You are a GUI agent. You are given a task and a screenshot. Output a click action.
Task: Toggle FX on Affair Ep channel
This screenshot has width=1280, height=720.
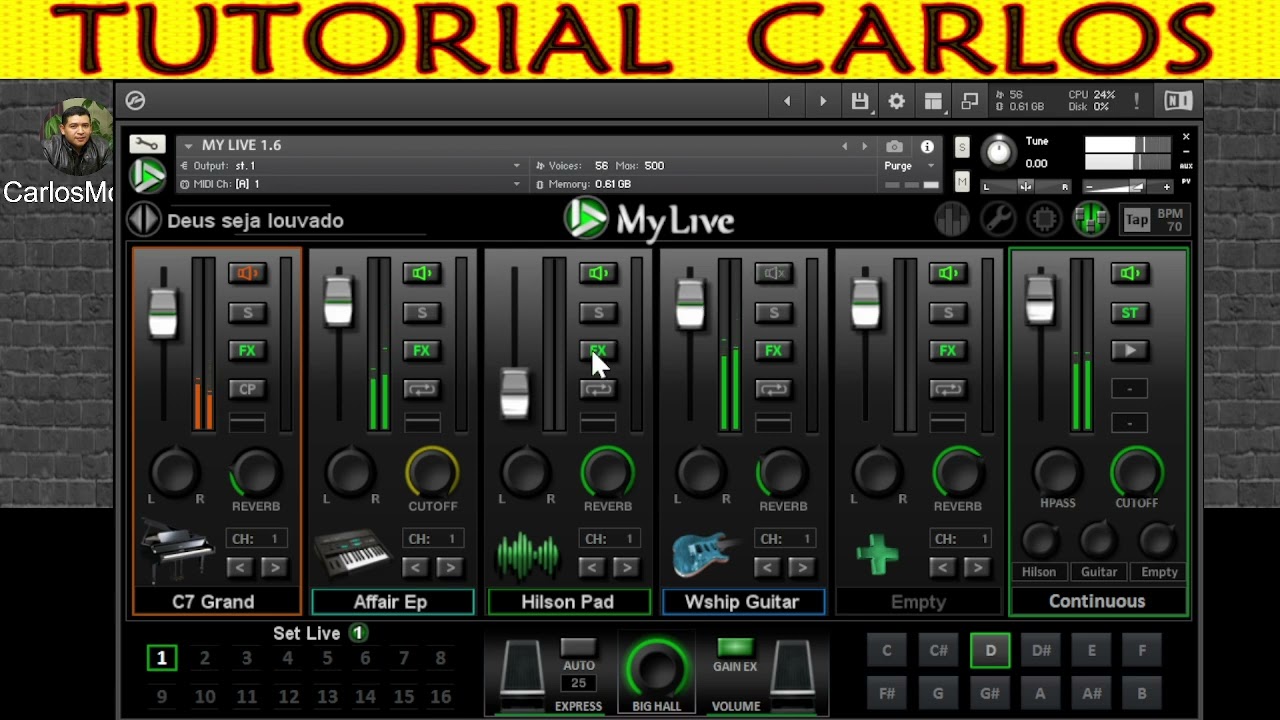[x=422, y=350]
